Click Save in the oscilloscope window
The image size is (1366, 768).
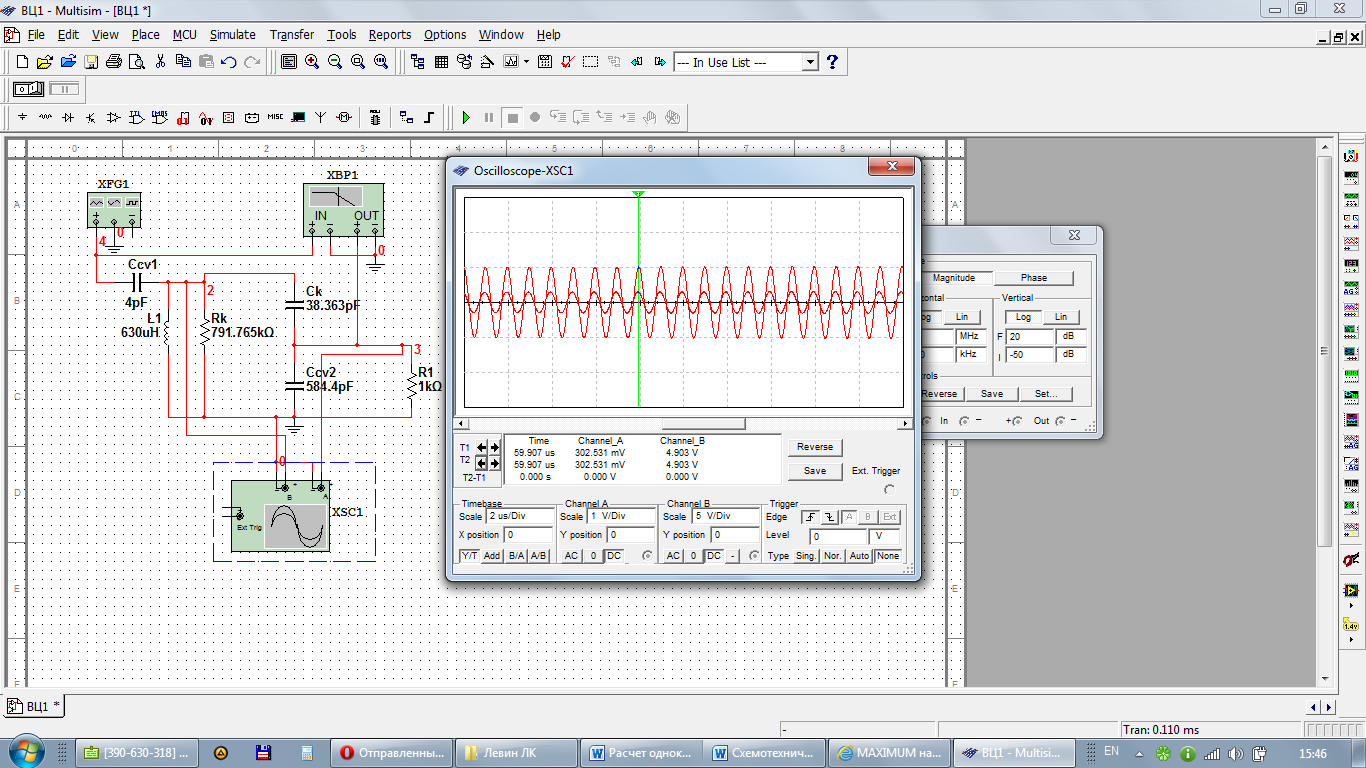click(815, 471)
